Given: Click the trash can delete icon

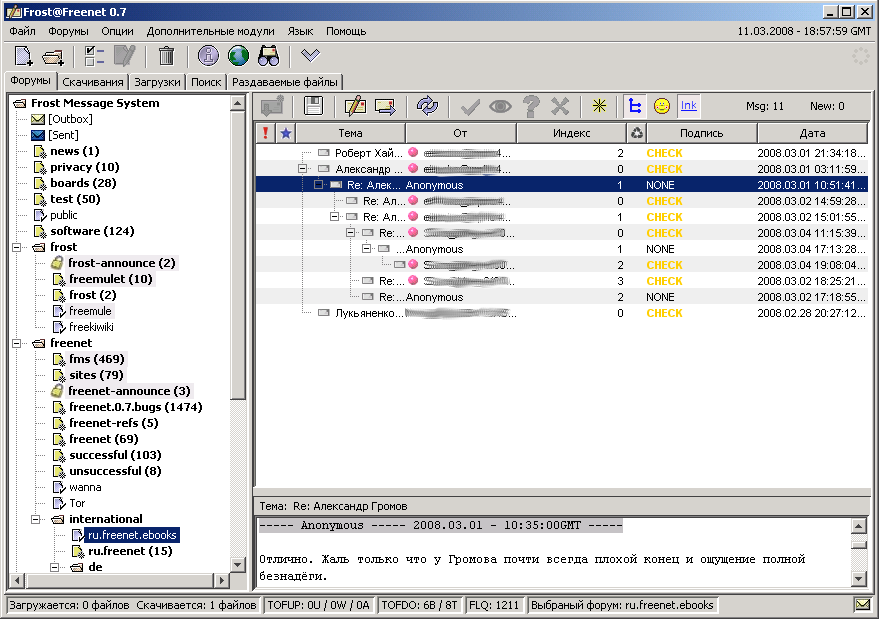Looking at the screenshot, I should coord(166,56).
